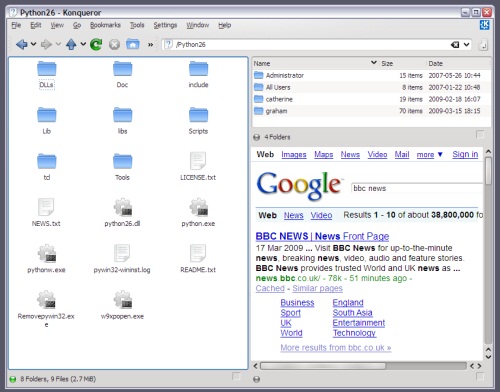Toggle the link checkbox beside 4 Folders status

point(480,134)
